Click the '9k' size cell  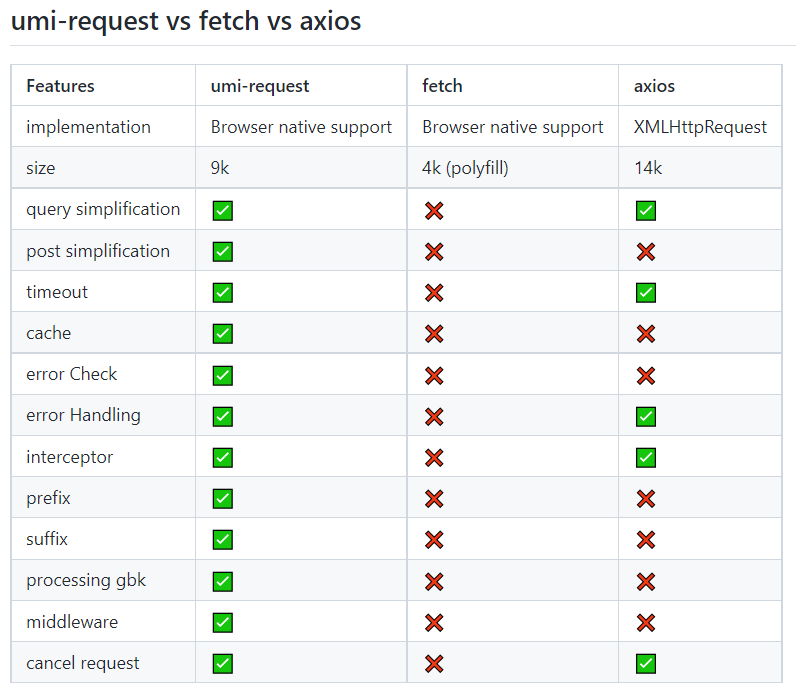click(220, 168)
